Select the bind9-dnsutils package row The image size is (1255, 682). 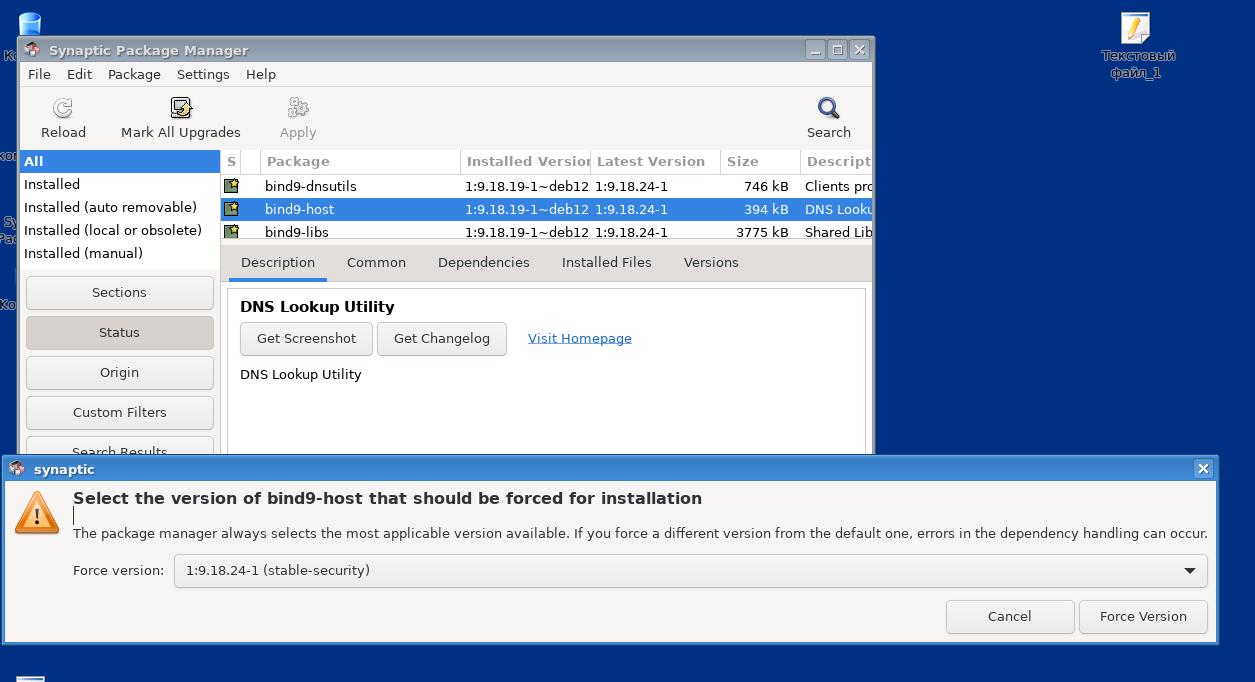coord(546,186)
